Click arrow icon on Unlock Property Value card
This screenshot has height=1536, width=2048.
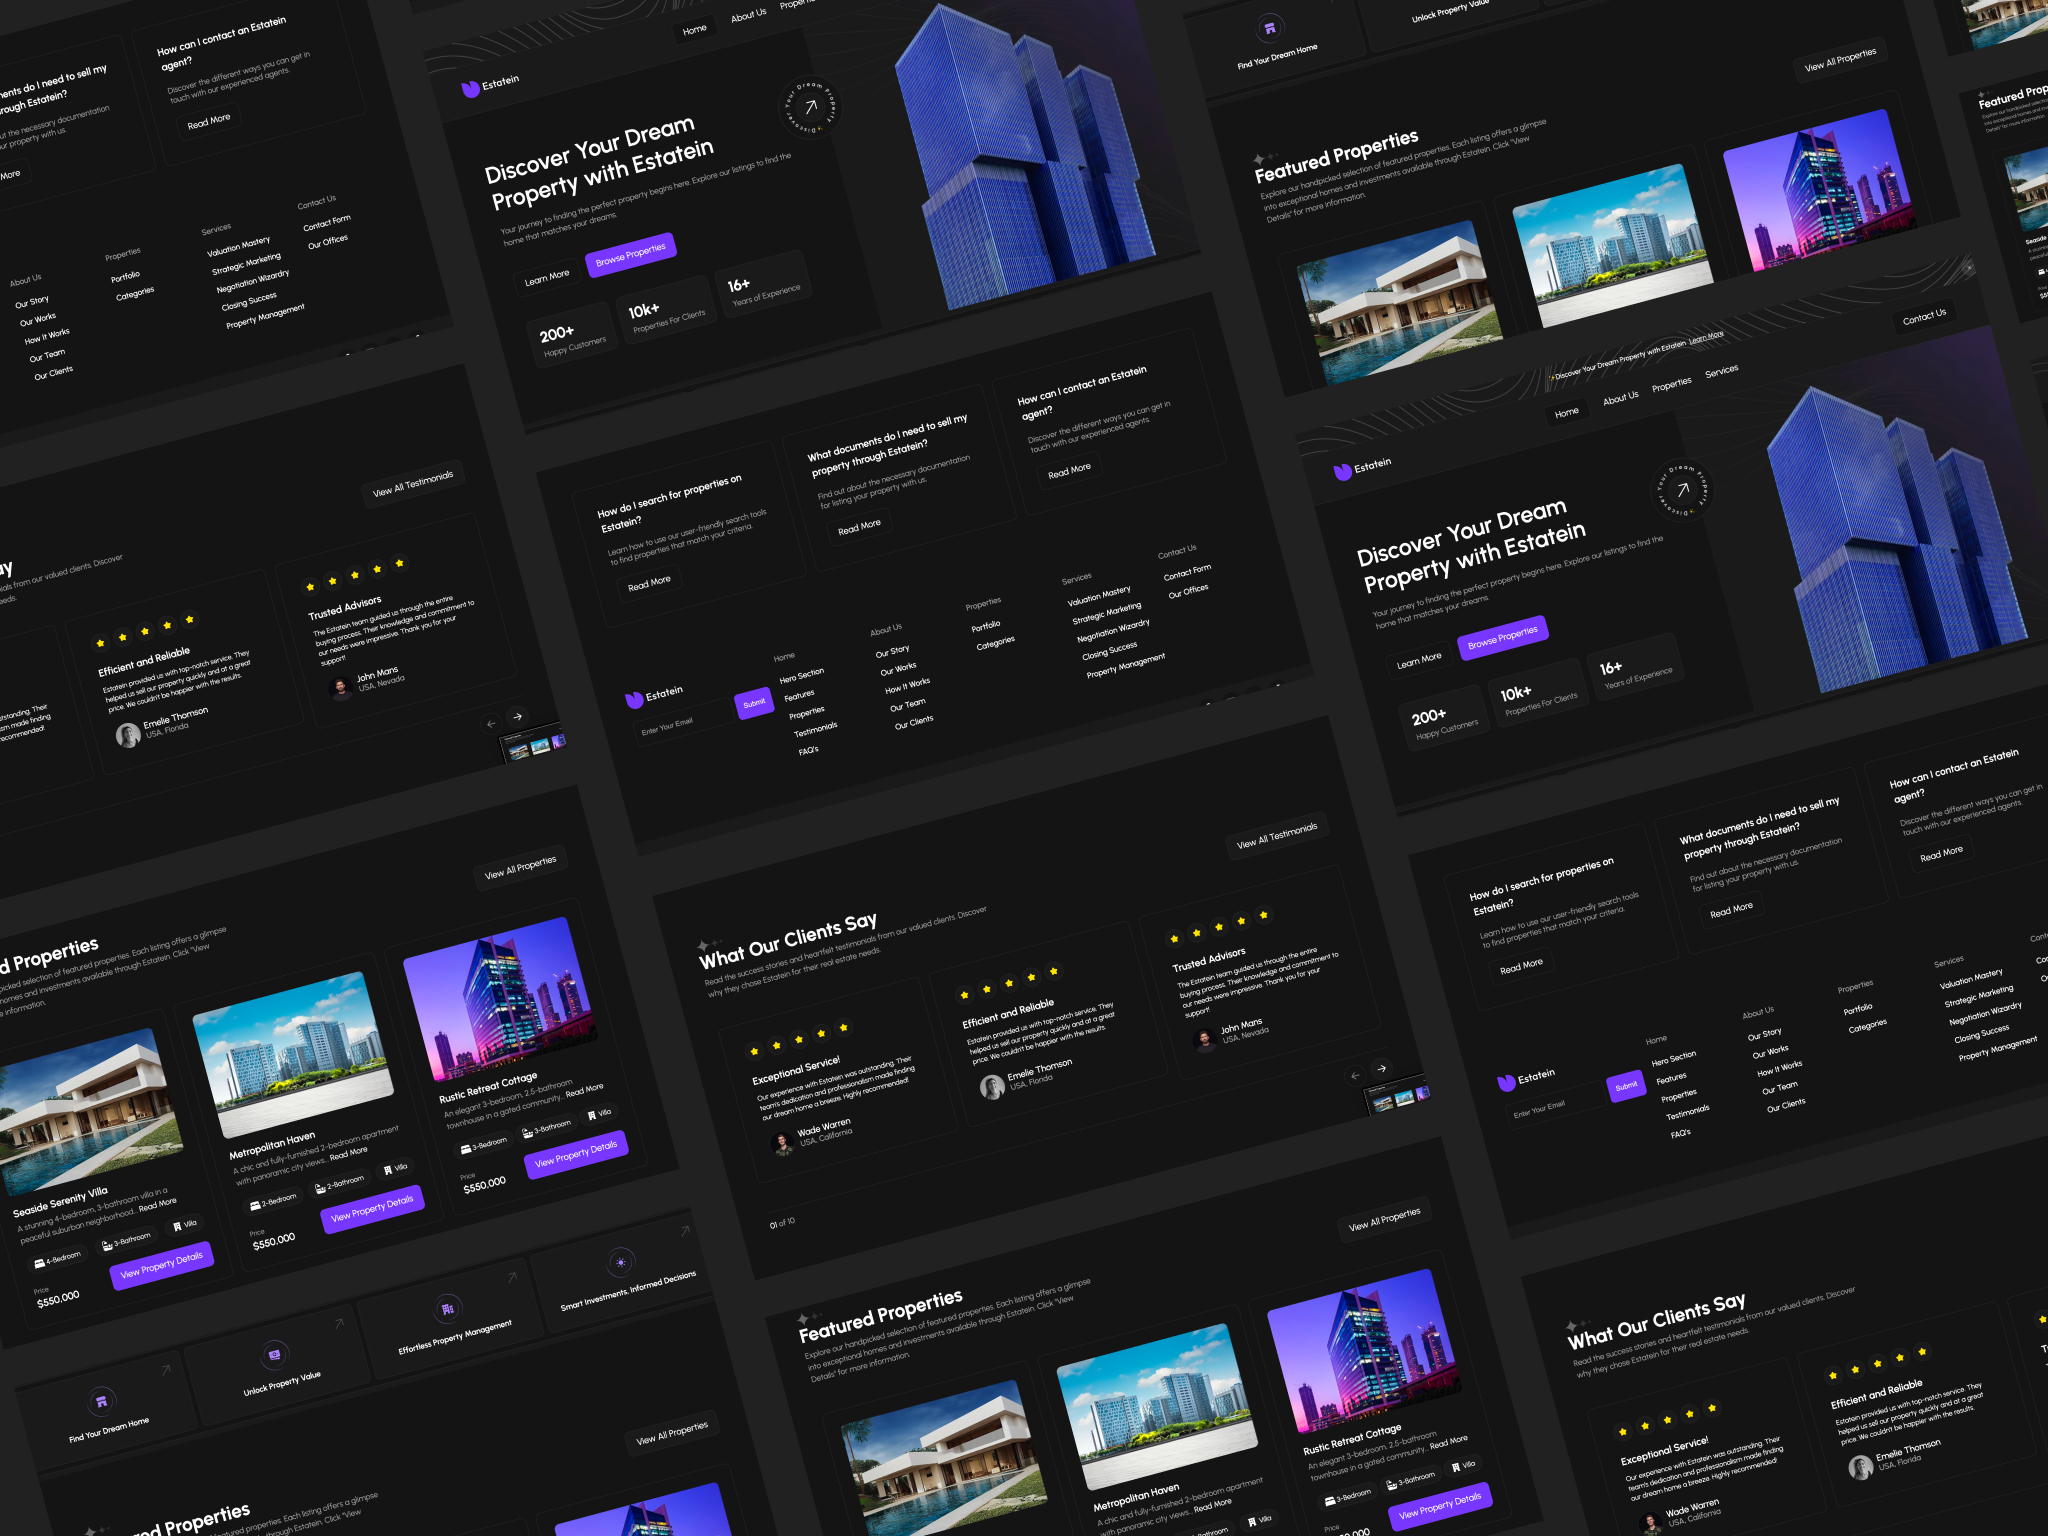tap(339, 1323)
